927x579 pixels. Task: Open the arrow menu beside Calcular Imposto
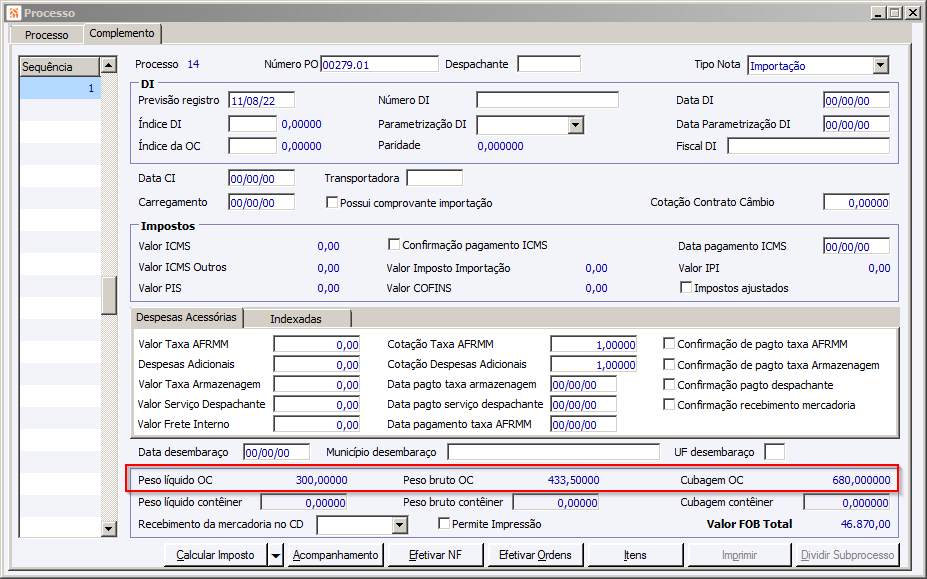(x=275, y=555)
